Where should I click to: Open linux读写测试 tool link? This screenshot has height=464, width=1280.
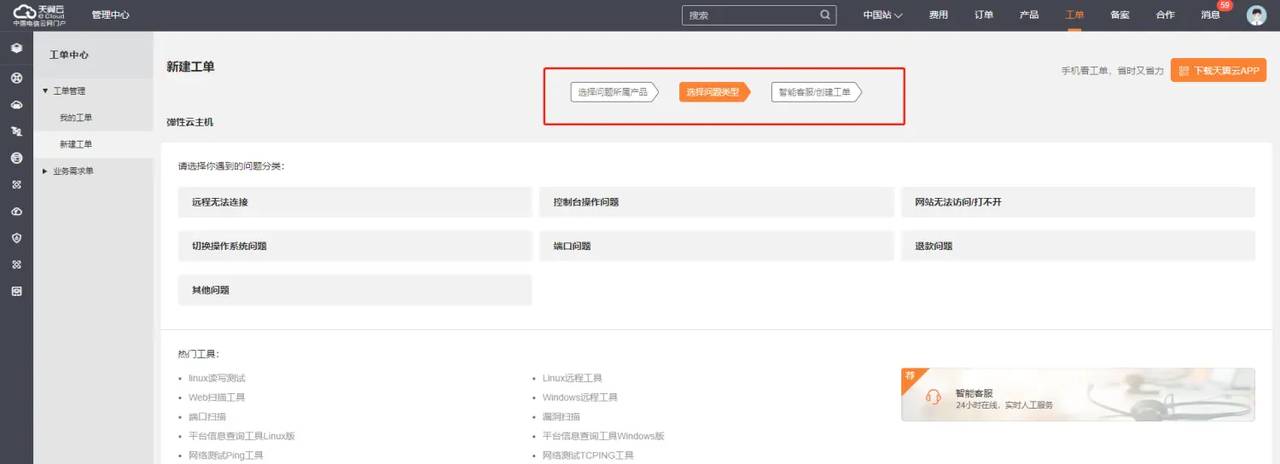[x=217, y=378]
